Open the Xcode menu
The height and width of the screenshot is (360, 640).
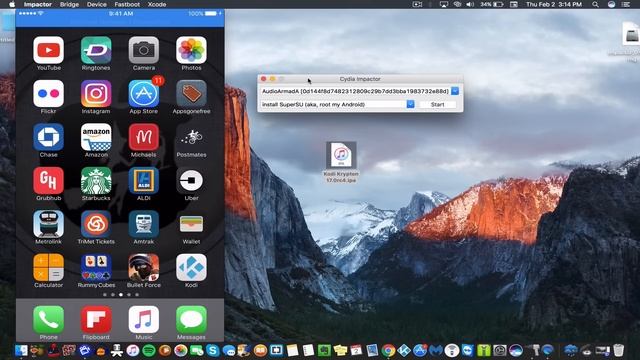[x=157, y=4]
